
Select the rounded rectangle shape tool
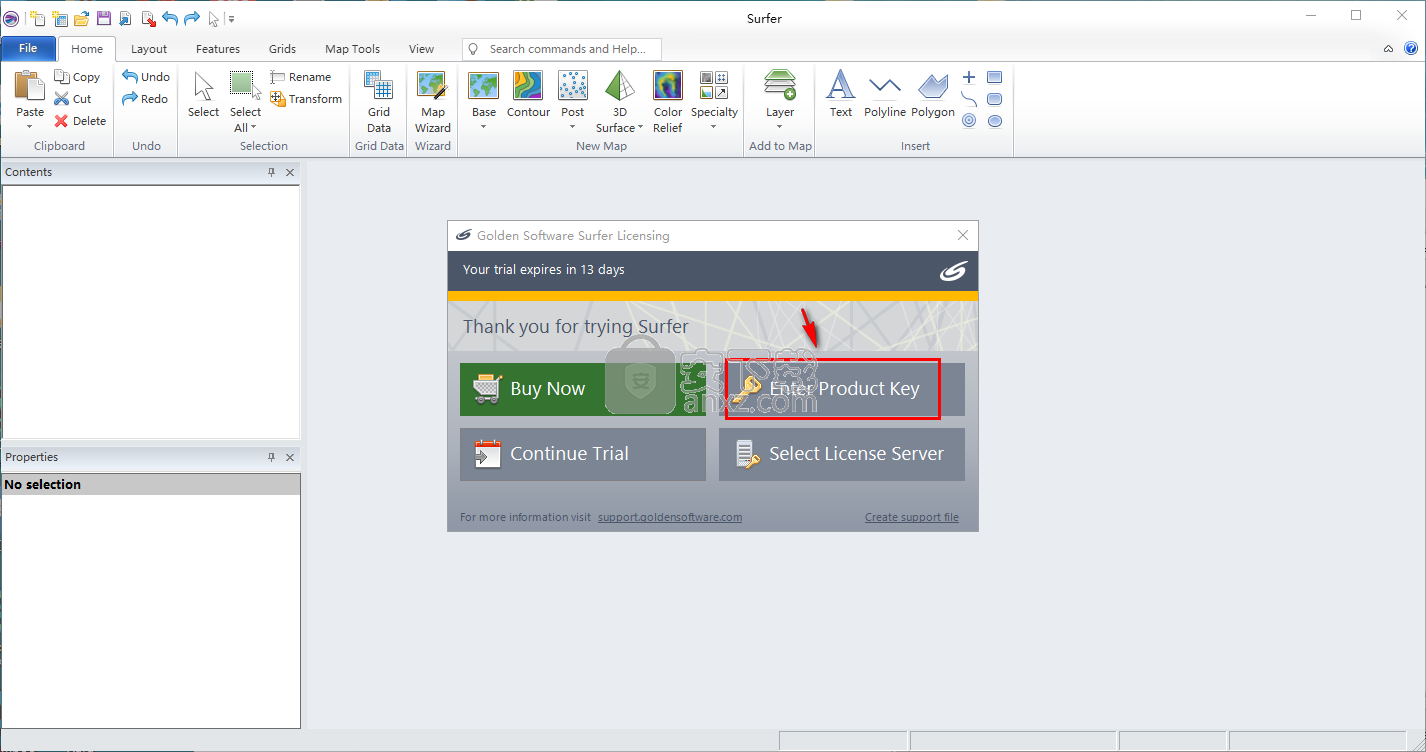(x=995, y=99)
